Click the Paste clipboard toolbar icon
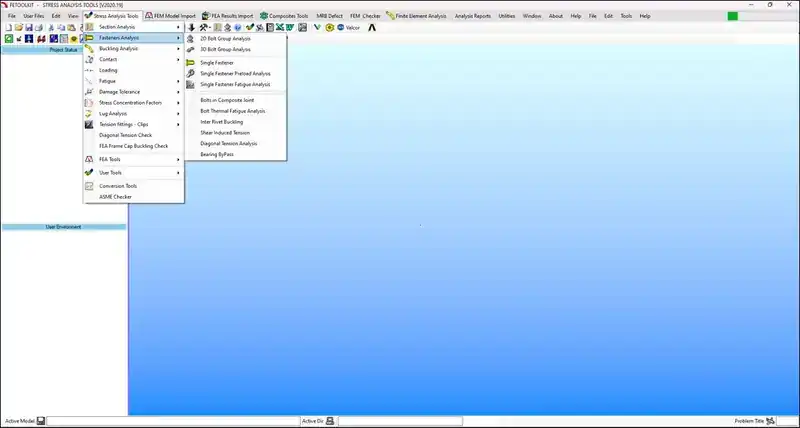800x428 pixels. (x=71, y=28)
